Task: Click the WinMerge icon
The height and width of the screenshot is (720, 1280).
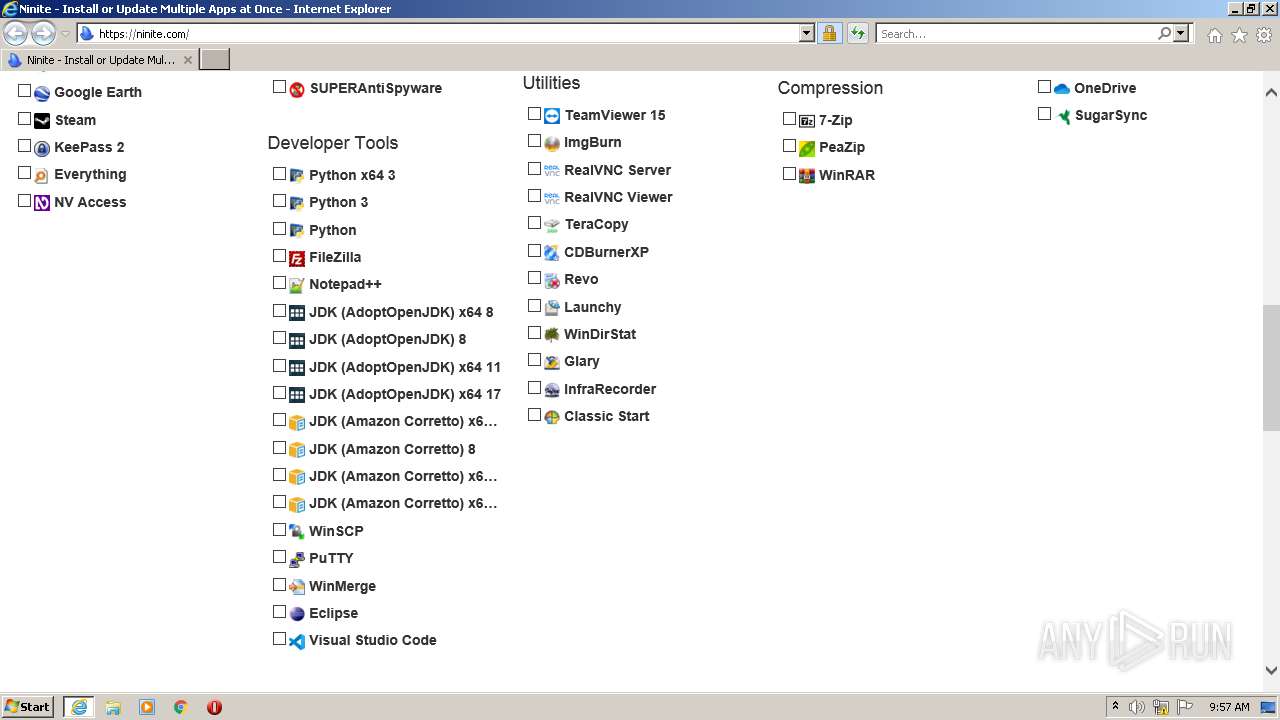Action: pos(297,587)
